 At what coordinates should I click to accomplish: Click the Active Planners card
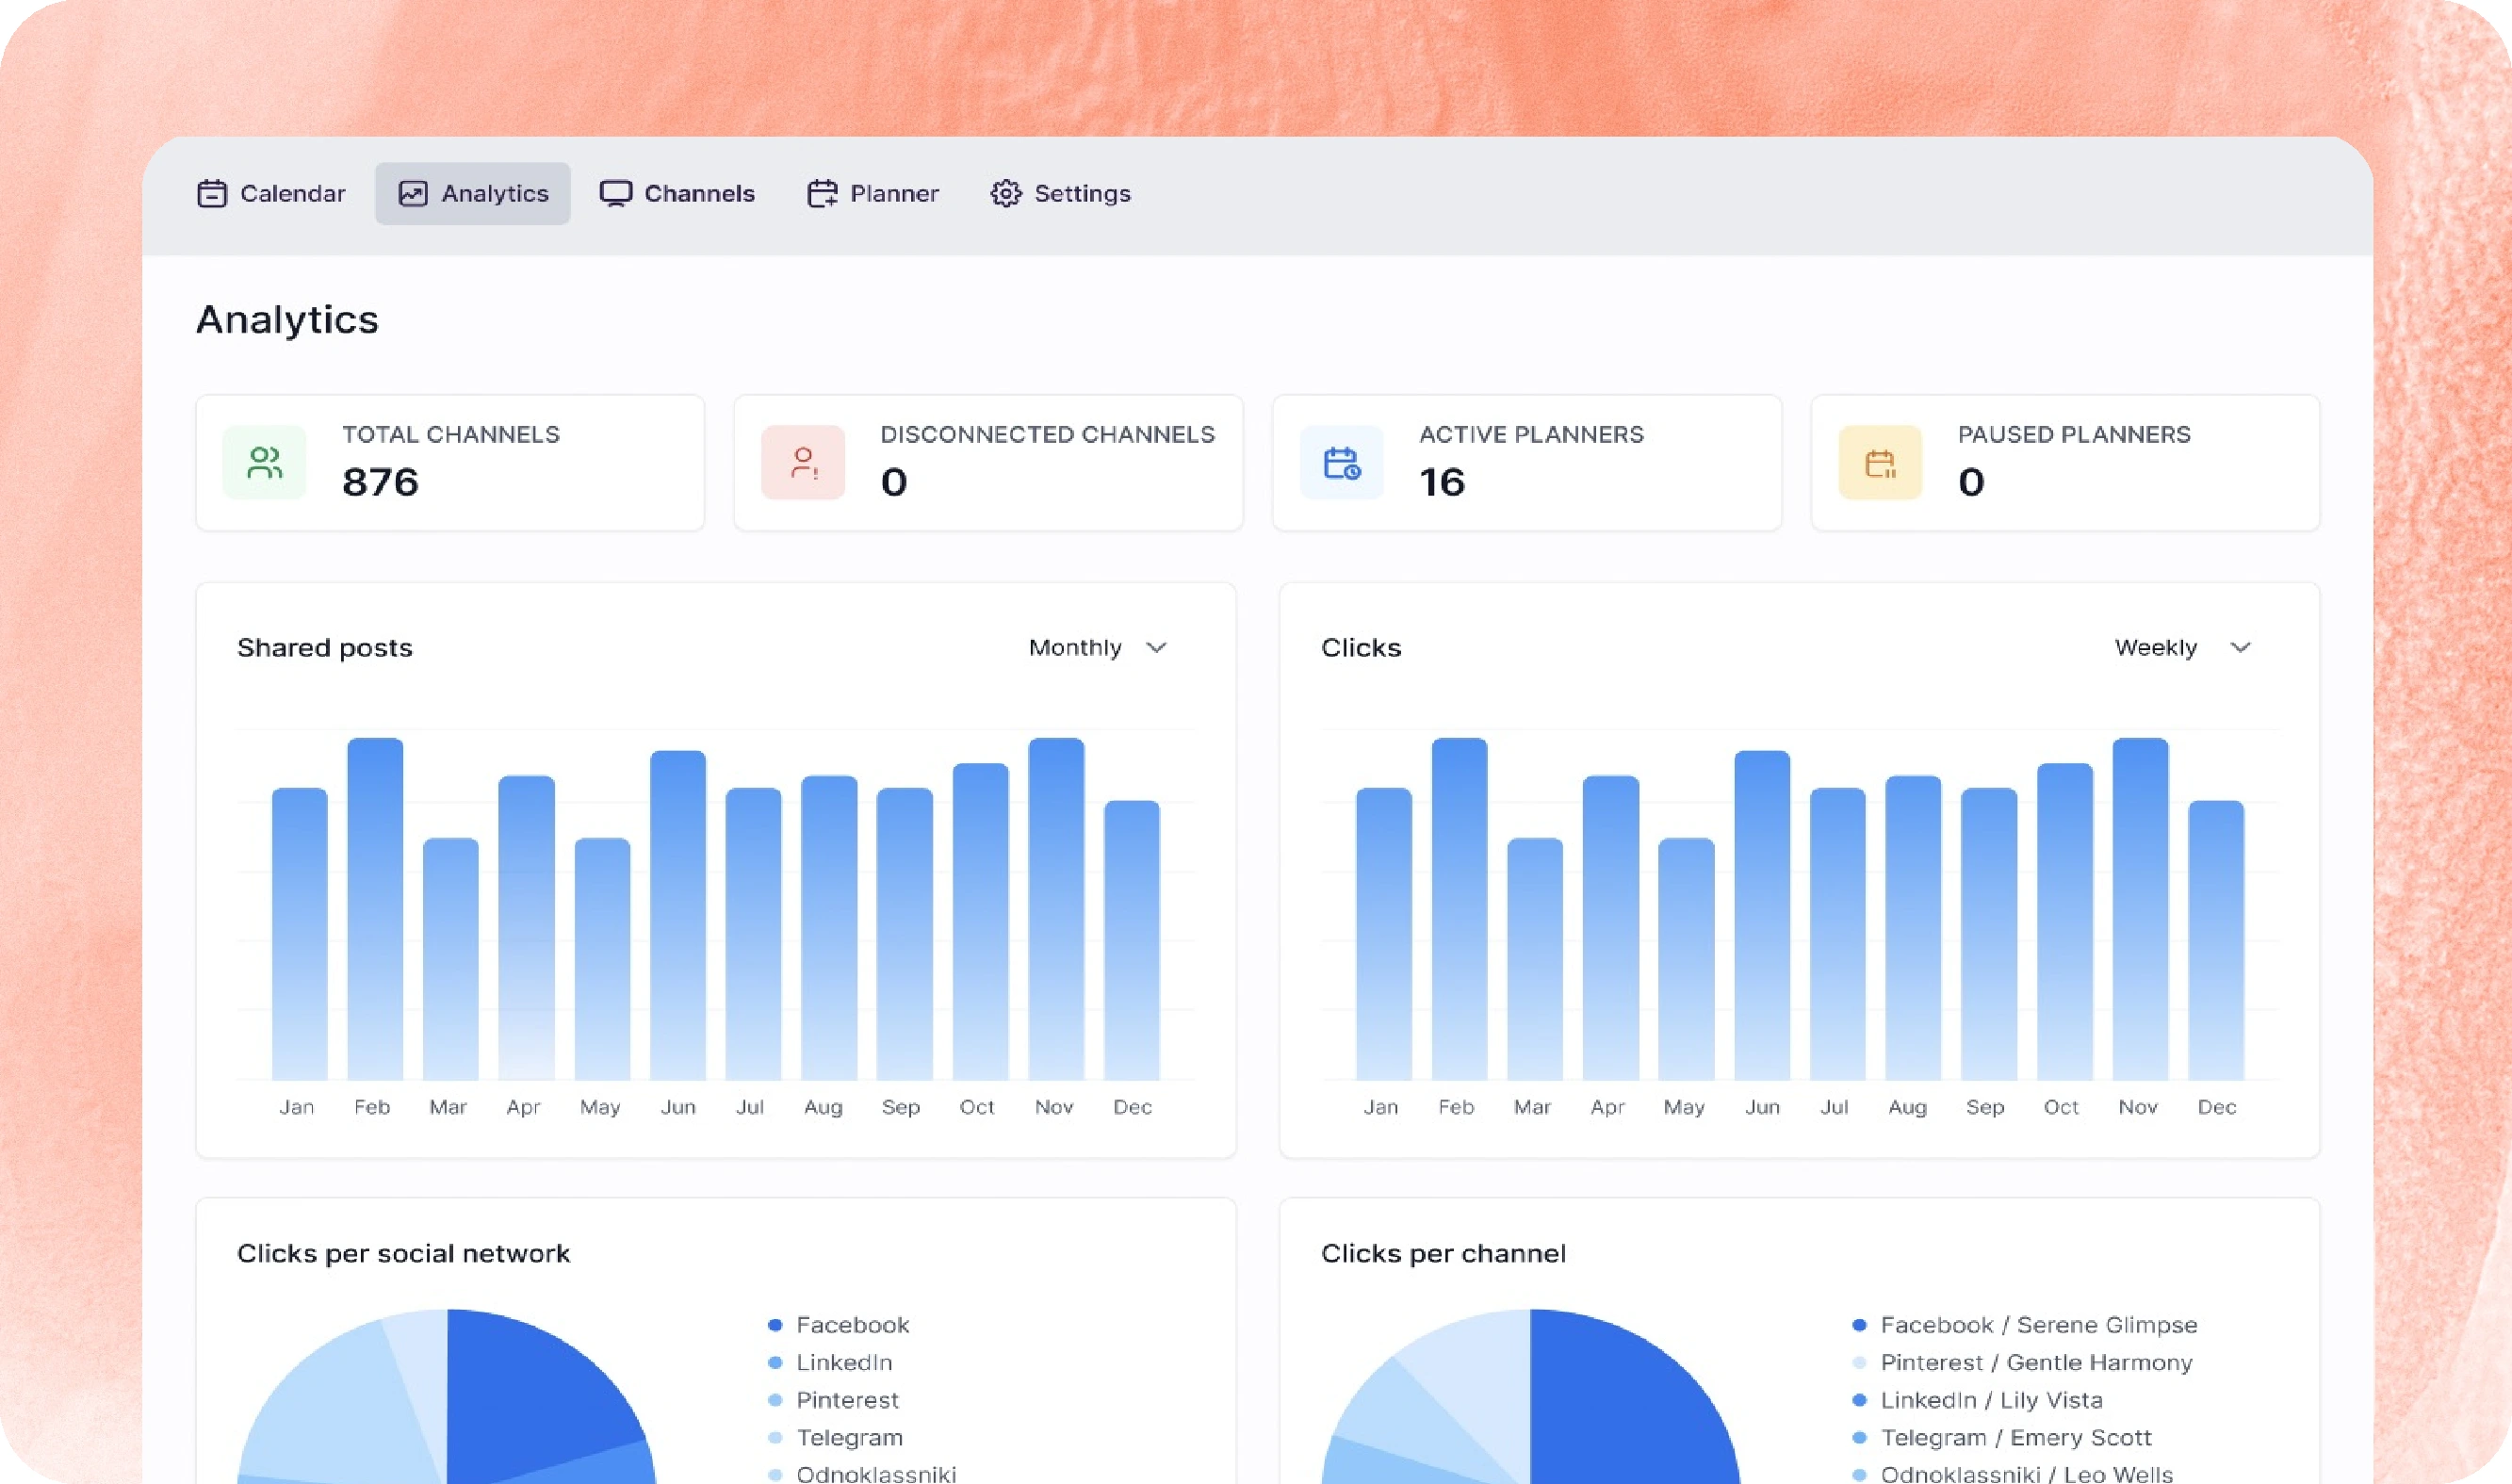(x=1527, y=462)
